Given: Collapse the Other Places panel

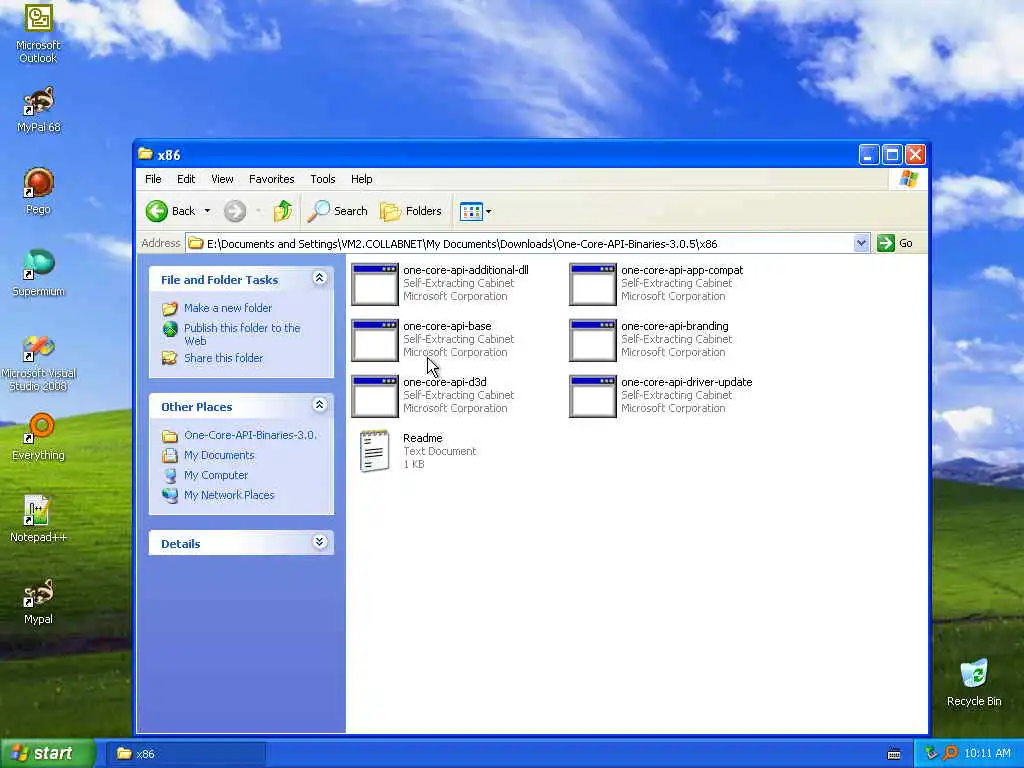Looking at the screenshot, I should [319, 405].
